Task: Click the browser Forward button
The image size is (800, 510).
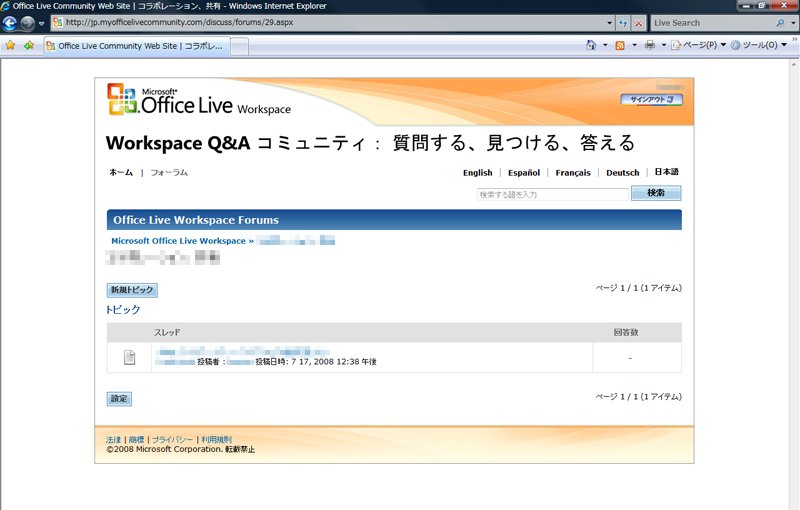Action: [28, 23]
